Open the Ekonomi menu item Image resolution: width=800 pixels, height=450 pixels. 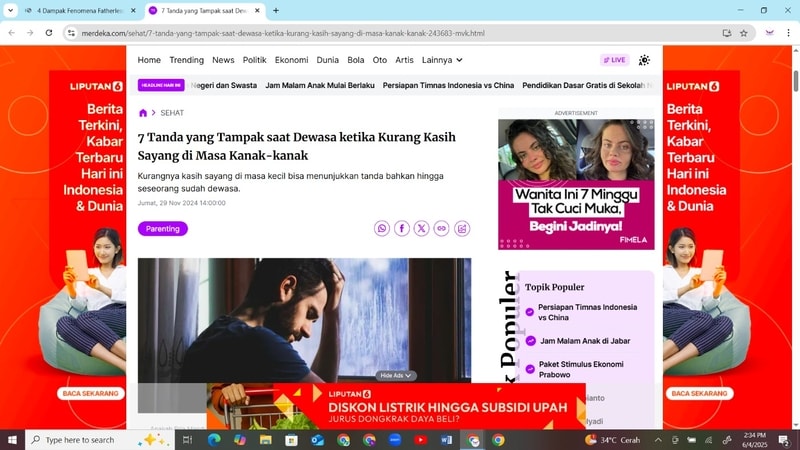pyautogui.click(x=291, y=60)
